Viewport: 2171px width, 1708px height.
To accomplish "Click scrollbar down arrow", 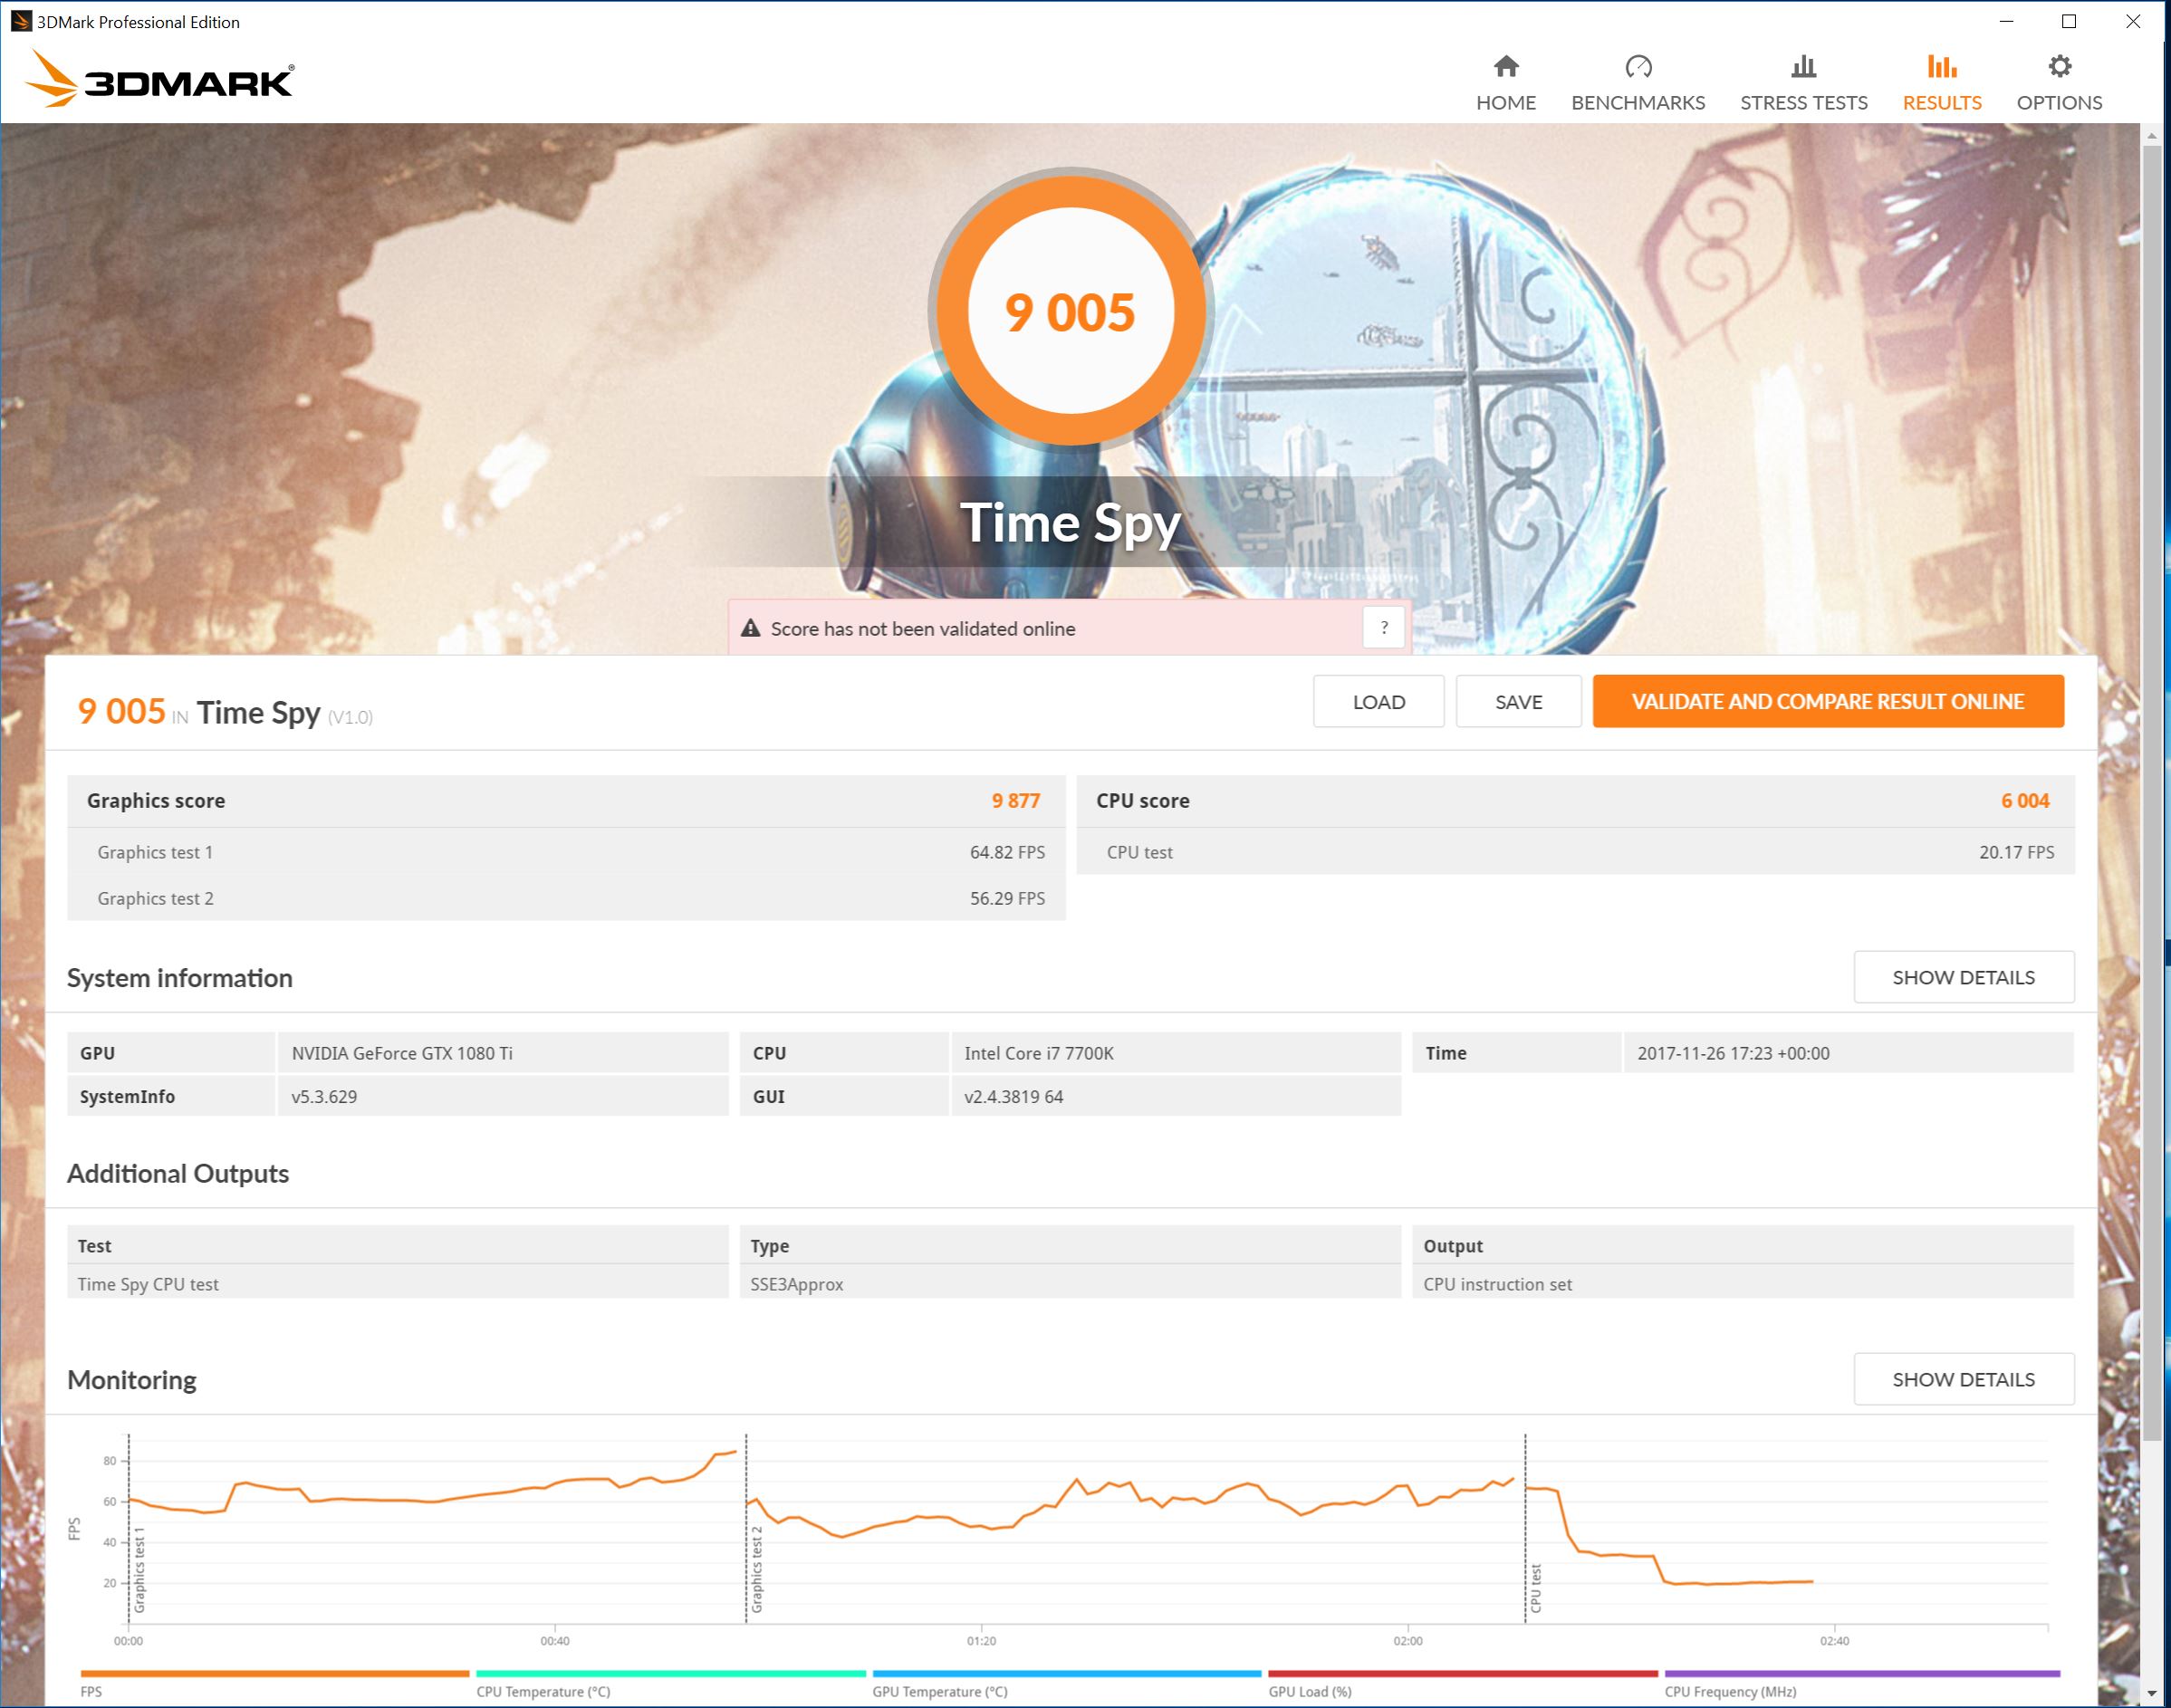I will pos(2151,1693).
